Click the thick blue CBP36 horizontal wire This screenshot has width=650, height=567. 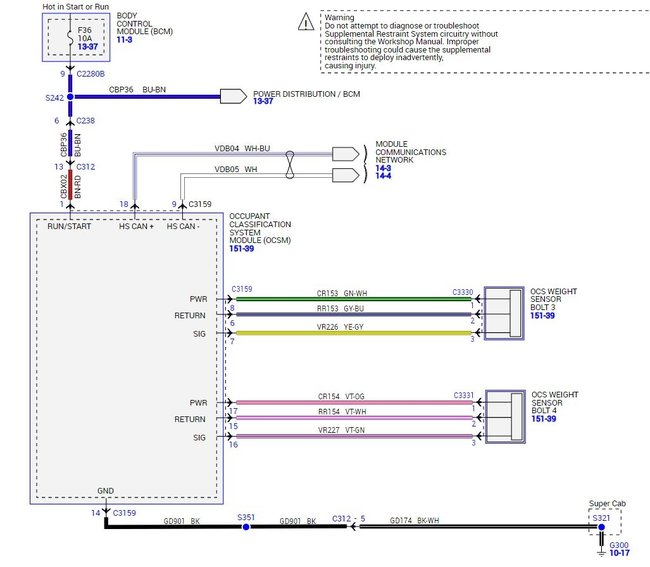click(x=147, y=97)
